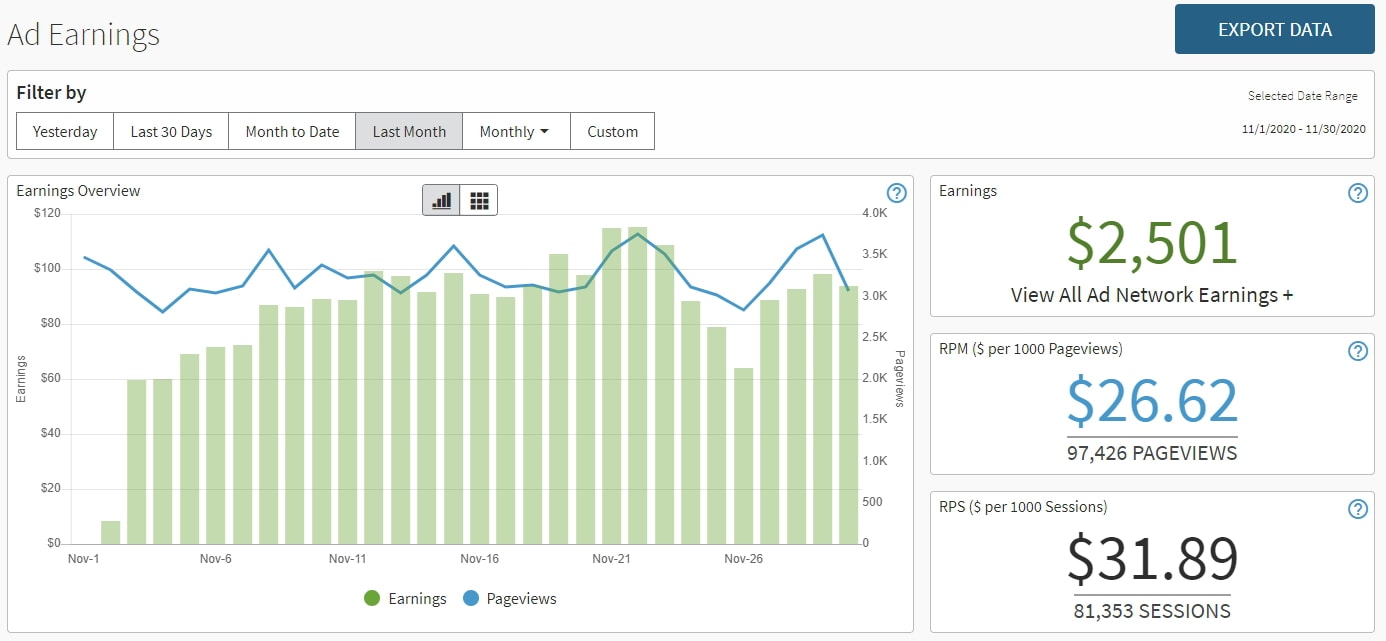
Task: Toggle Pageviews series in chart legend
Action: click(509, 598)
